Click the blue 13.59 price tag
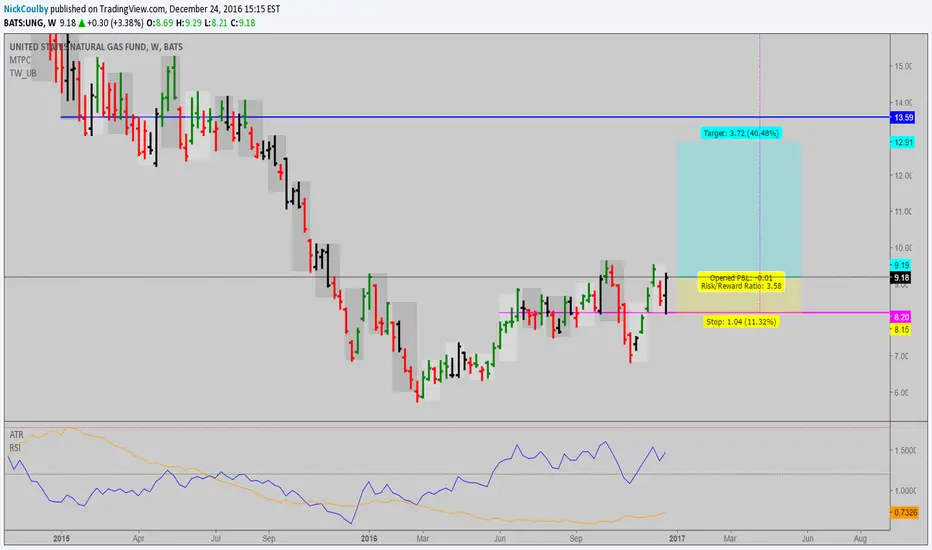The image size is (932, 550). click(x=903, y=117)
